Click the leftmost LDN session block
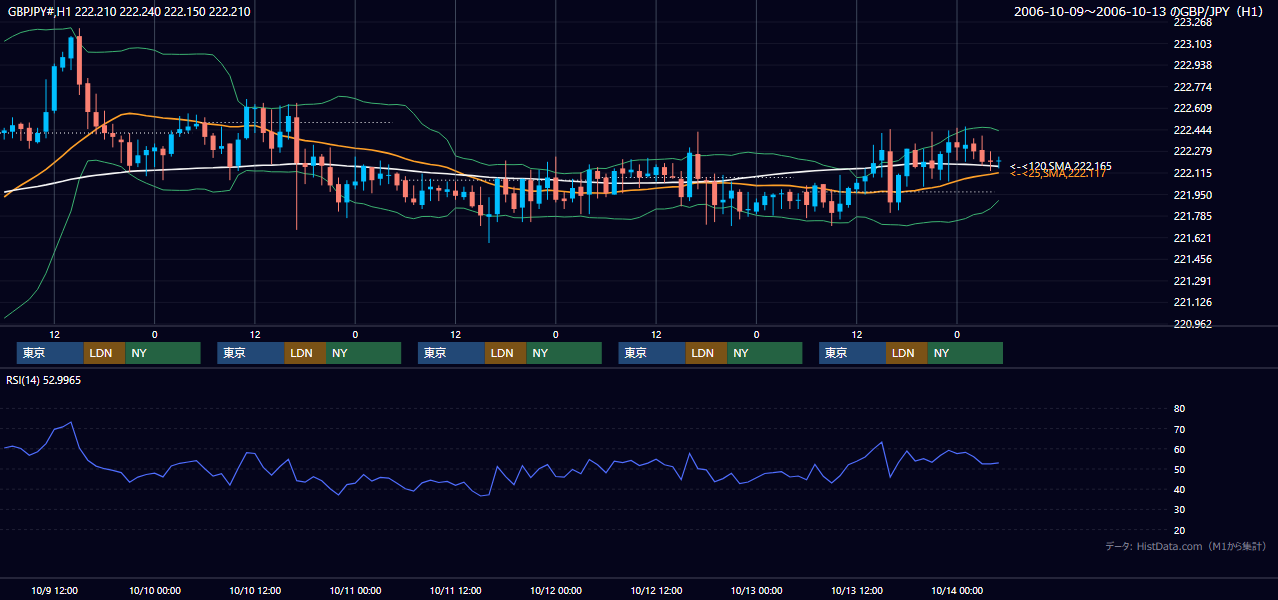 [104, 353]
